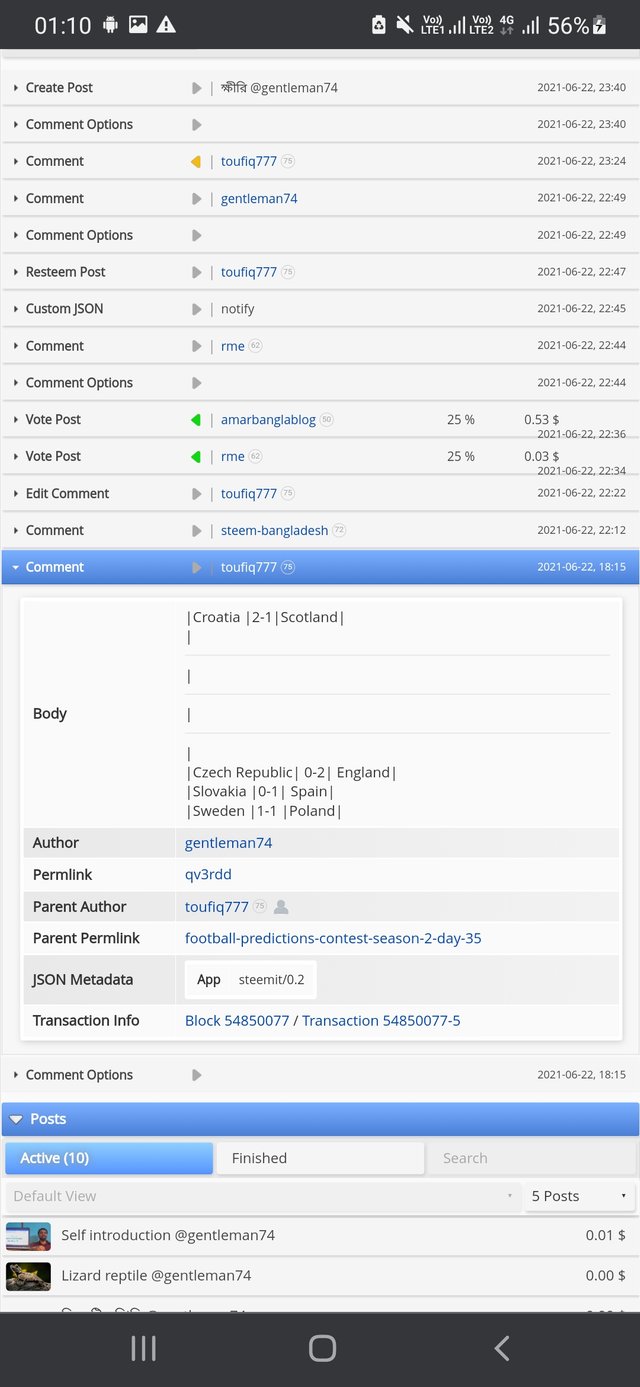The width and height of the screenshot is (640, 1387).
Task: Click the Czech Republic 0-2 England line
Action: click(292, 773)
